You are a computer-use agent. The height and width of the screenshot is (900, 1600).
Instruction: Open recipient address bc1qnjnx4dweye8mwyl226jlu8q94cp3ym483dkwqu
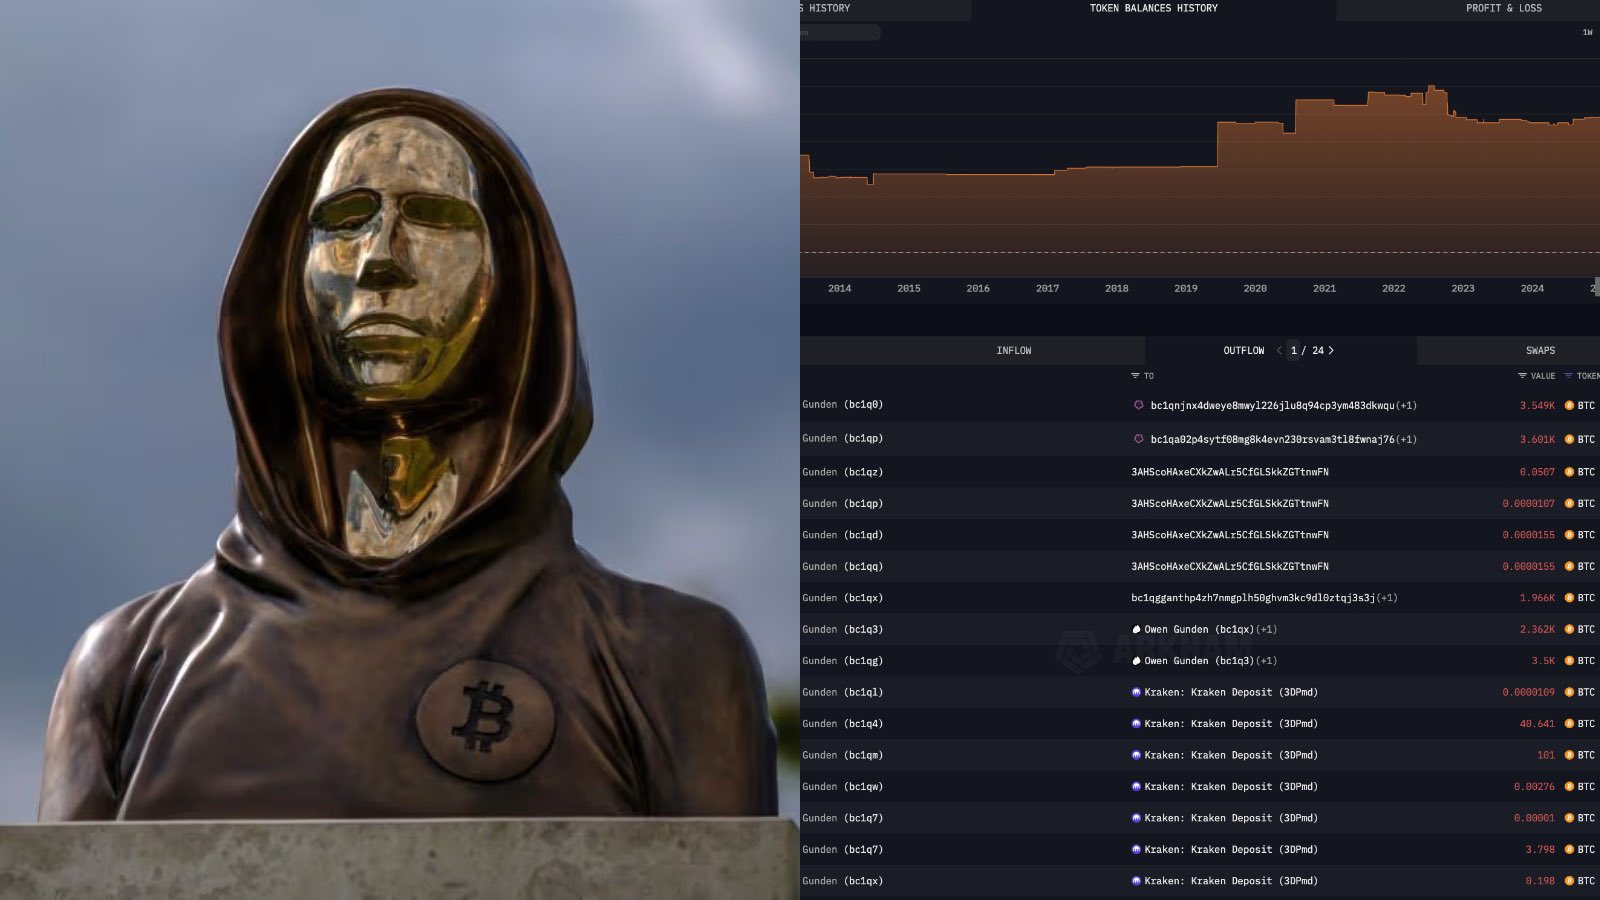[1272, 406]
